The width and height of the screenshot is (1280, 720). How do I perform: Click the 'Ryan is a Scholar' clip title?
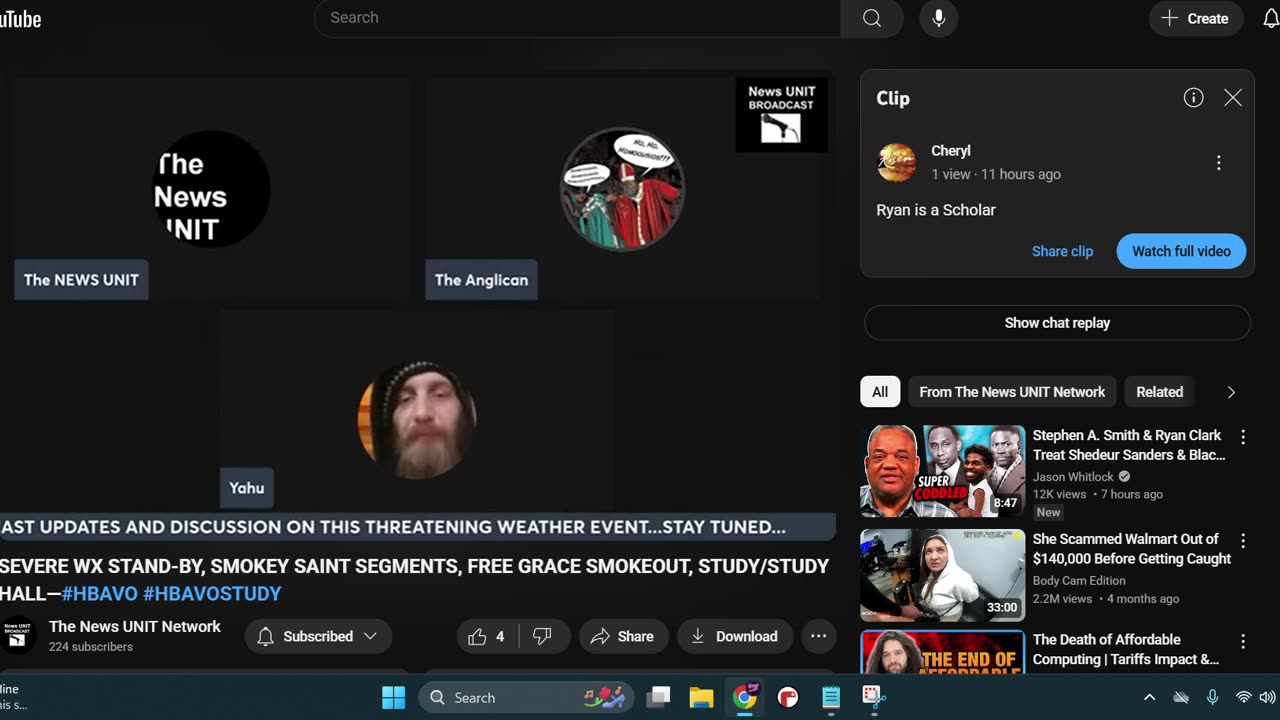pos(936,210)
